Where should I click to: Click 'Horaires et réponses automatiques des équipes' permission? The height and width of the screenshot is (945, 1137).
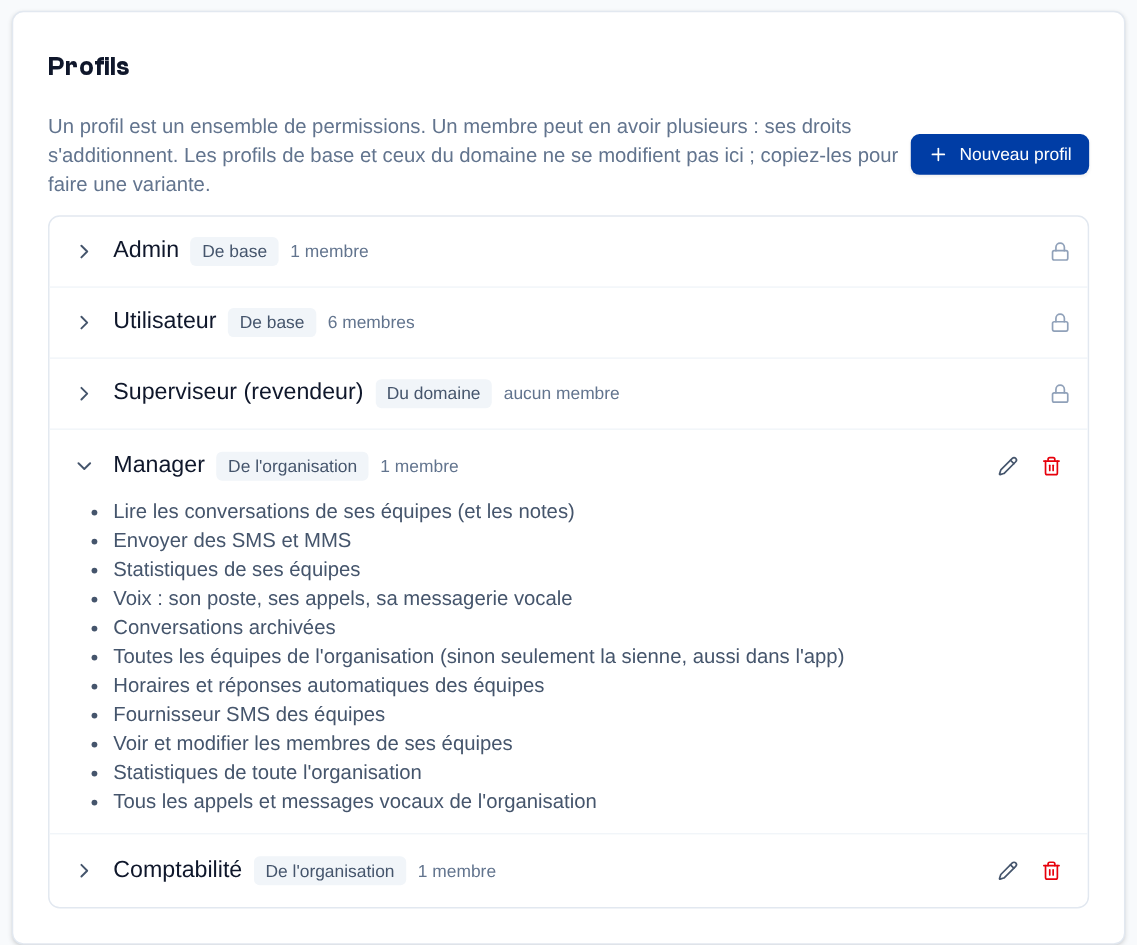pyautogui.click(x=328, y=686)
